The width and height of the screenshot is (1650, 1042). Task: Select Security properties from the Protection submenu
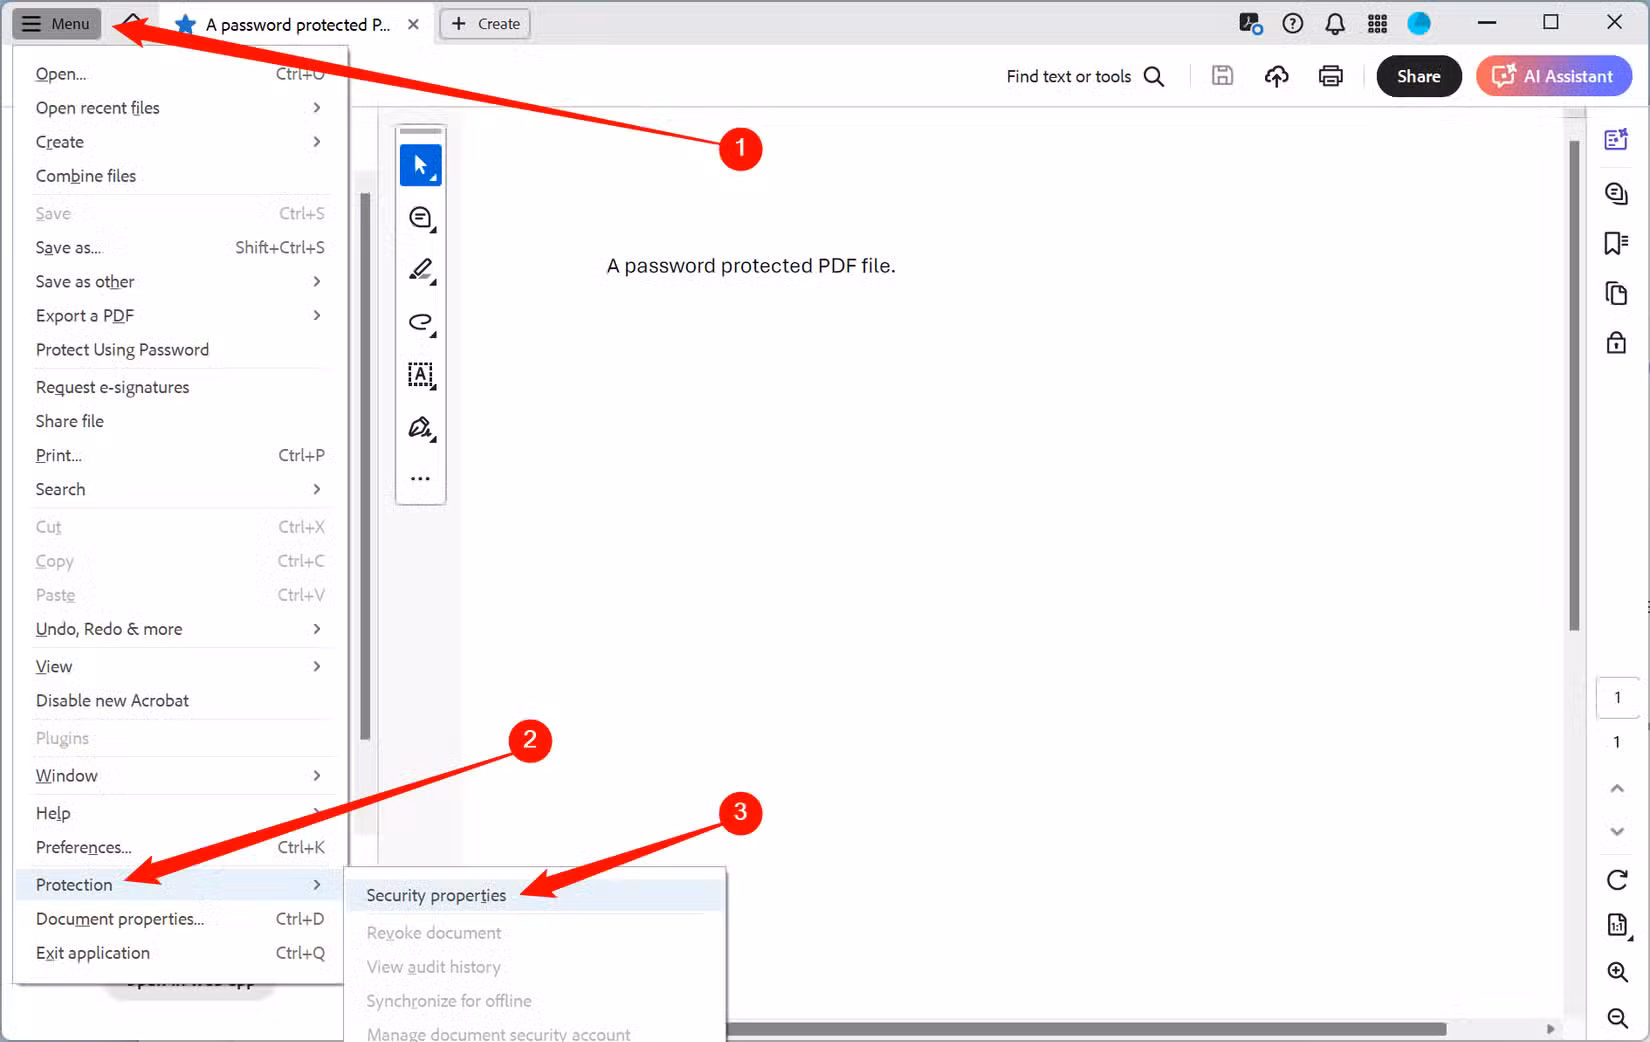pos(435,894)
